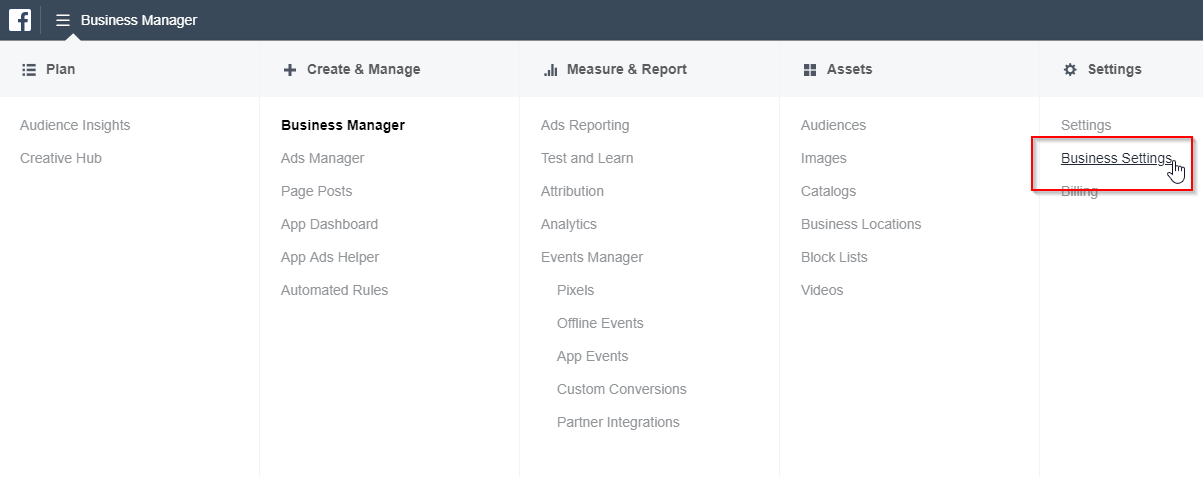
Task: Open App Ads Helper
Action: 330,257
